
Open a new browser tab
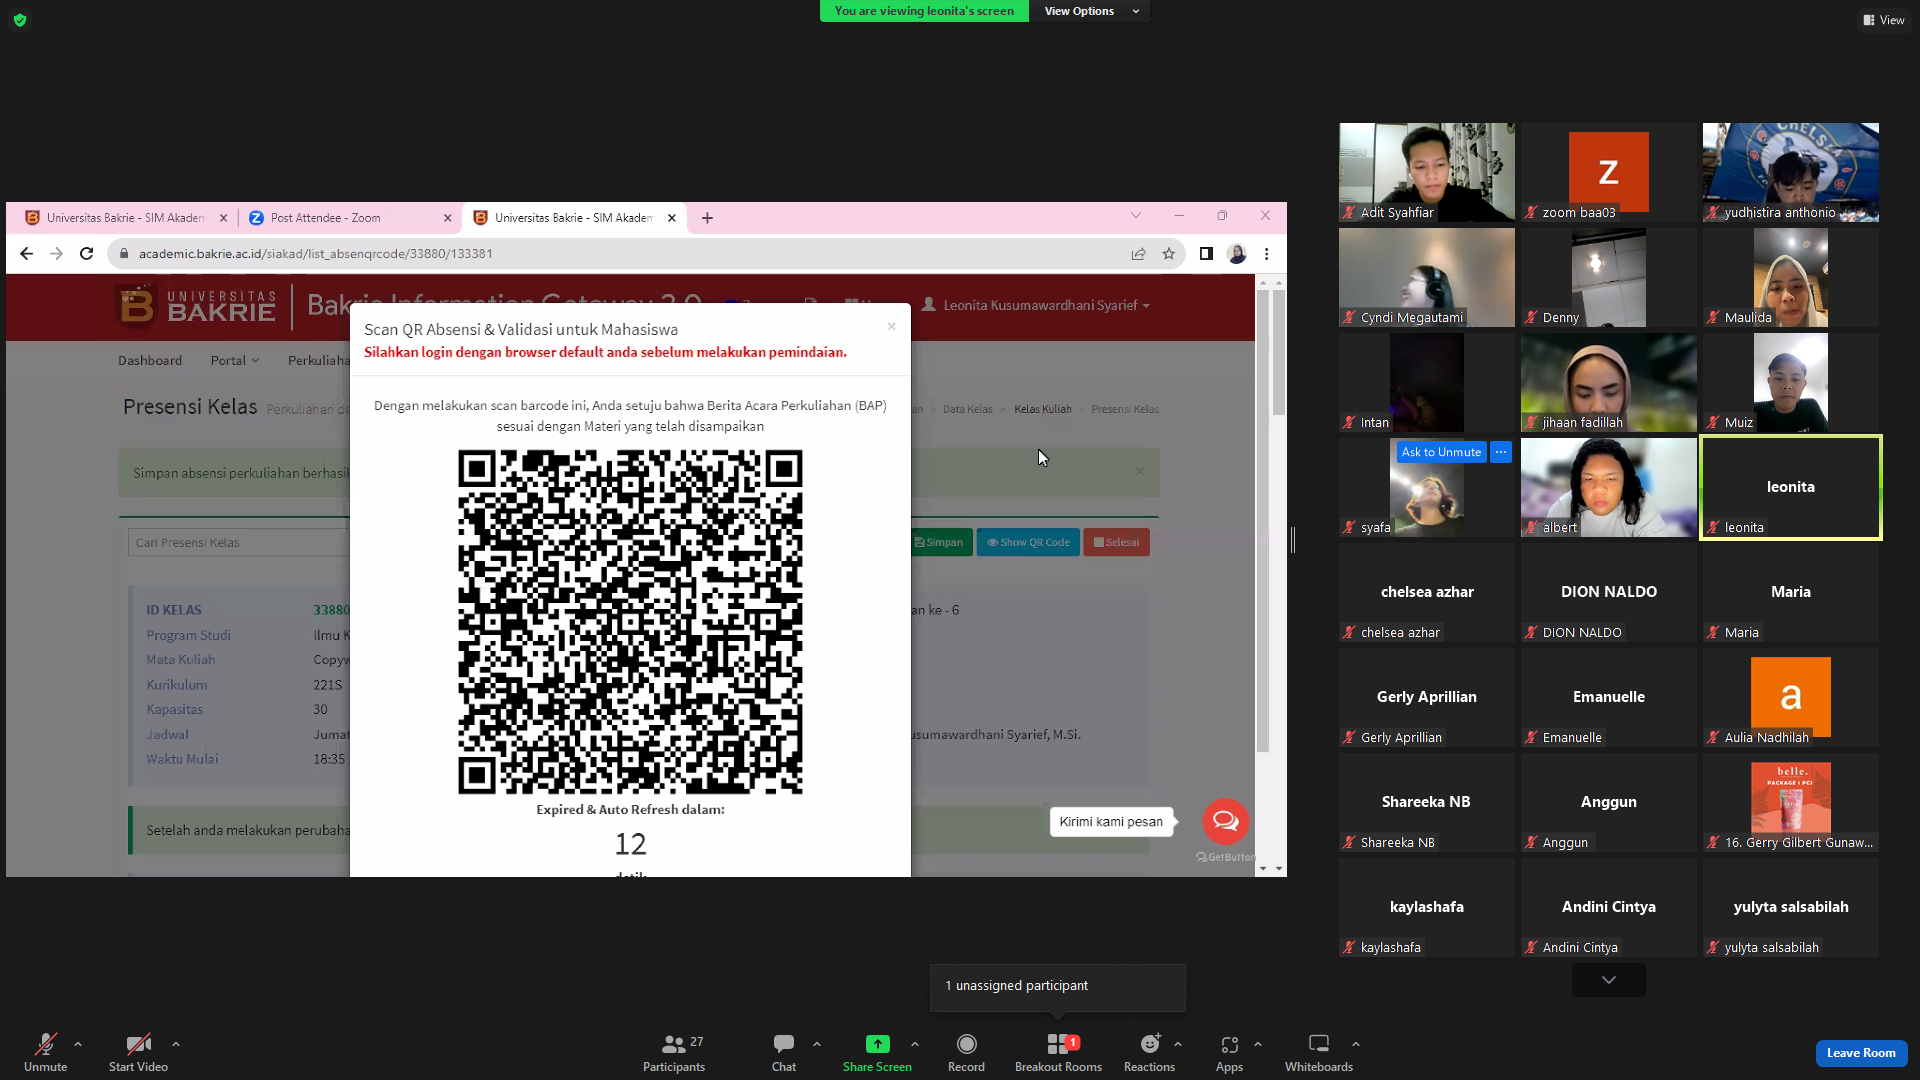708,218
